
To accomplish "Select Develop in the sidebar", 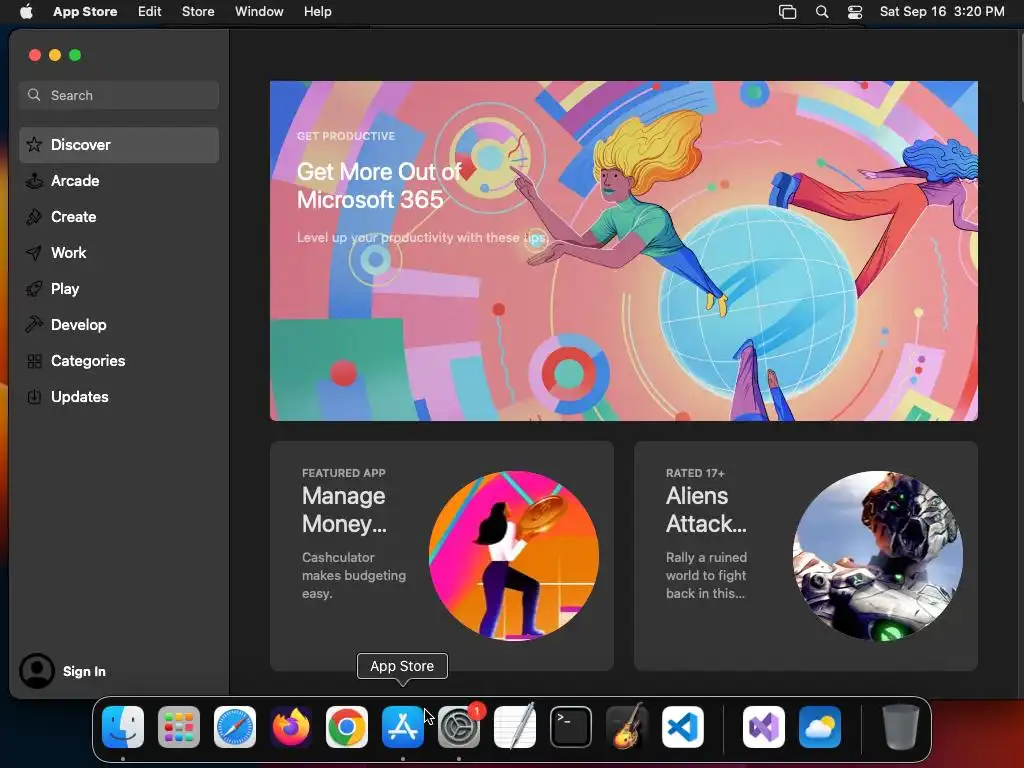I will pyautogui.click(x=119, y=325).
